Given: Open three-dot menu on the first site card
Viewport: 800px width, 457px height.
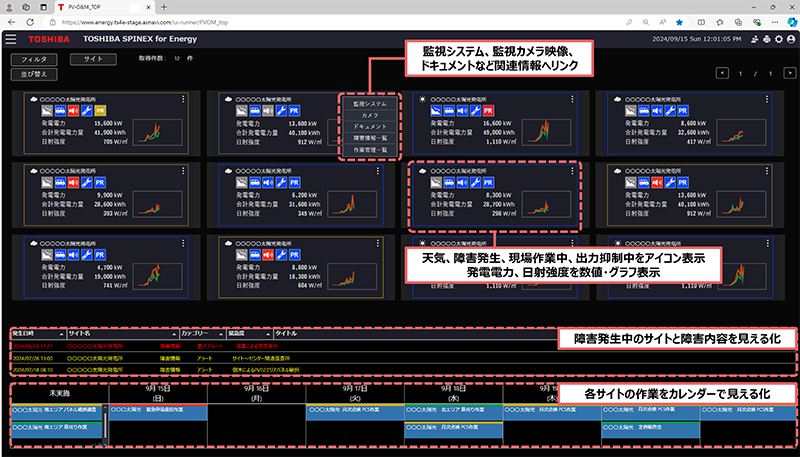Looking at the screenshot, I should (184, 99).
